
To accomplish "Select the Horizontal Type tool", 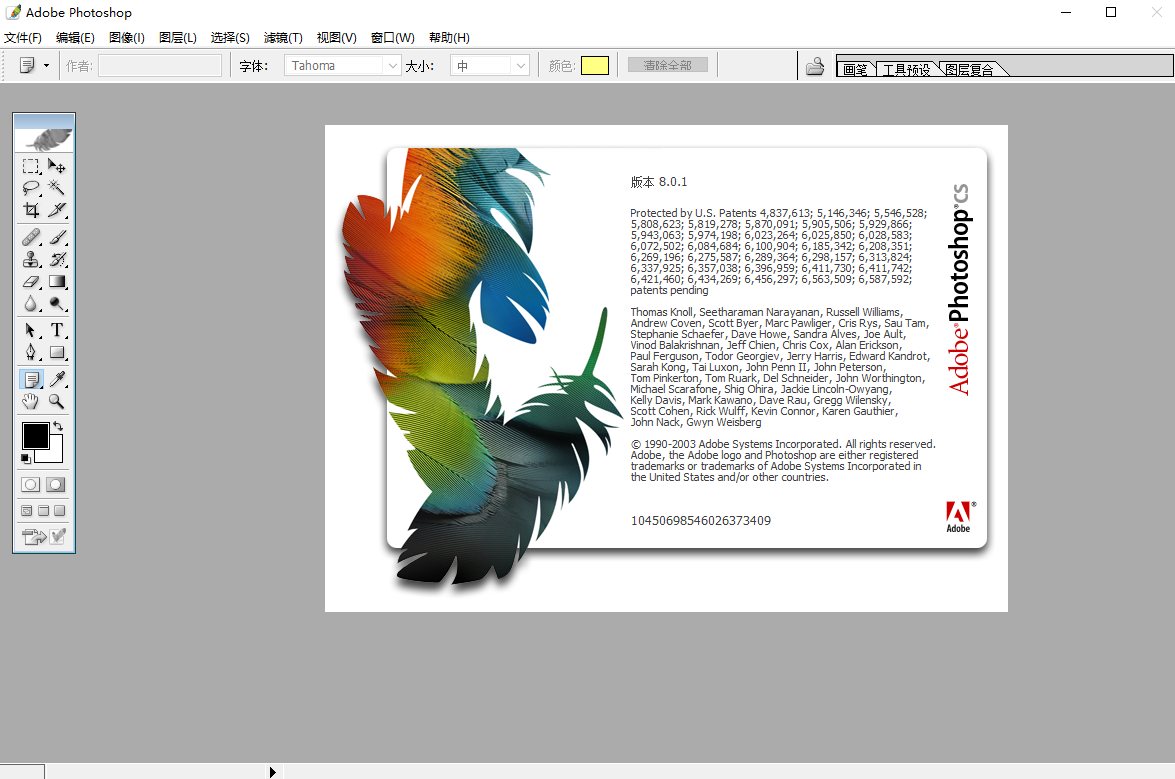I will point(57,330).
